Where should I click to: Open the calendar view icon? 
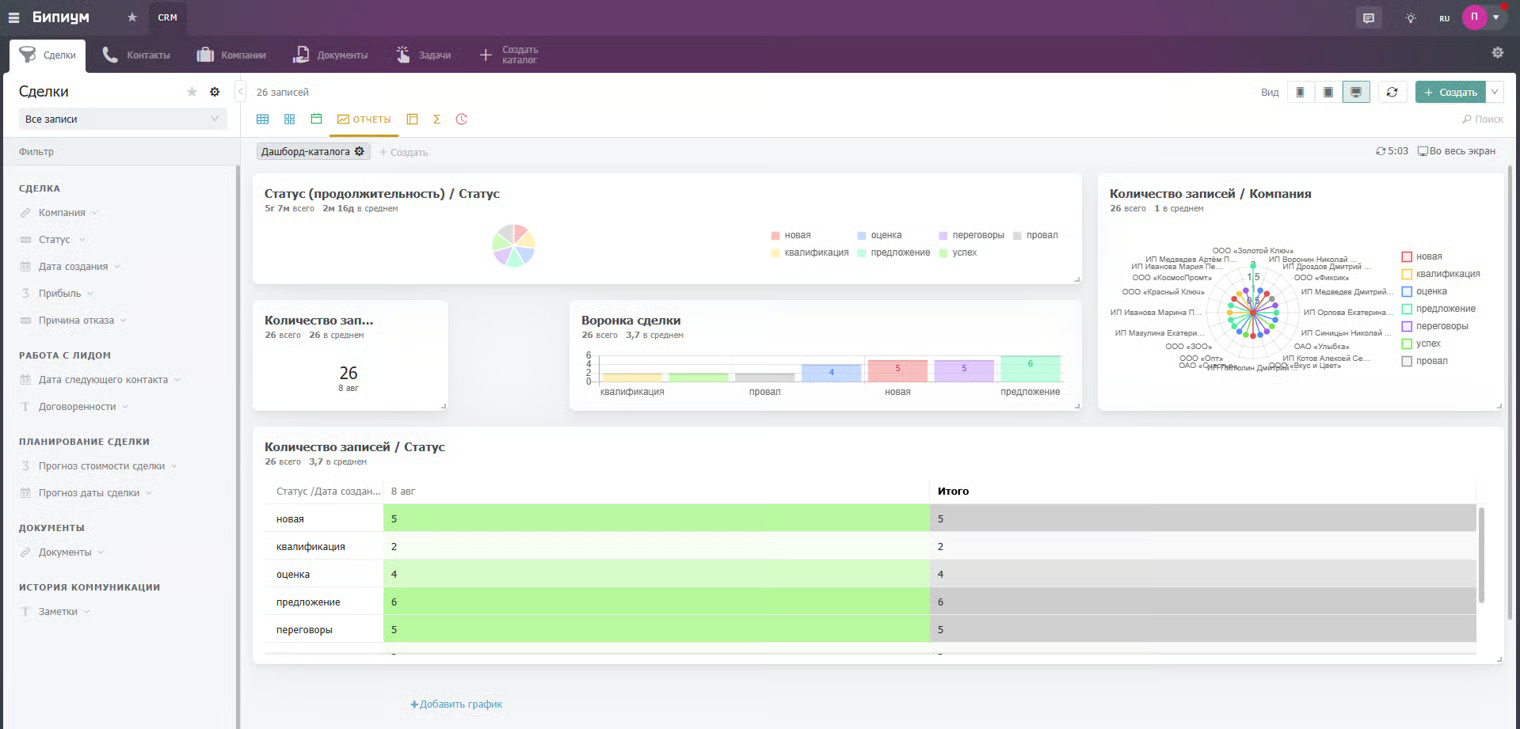click(316, 119)
